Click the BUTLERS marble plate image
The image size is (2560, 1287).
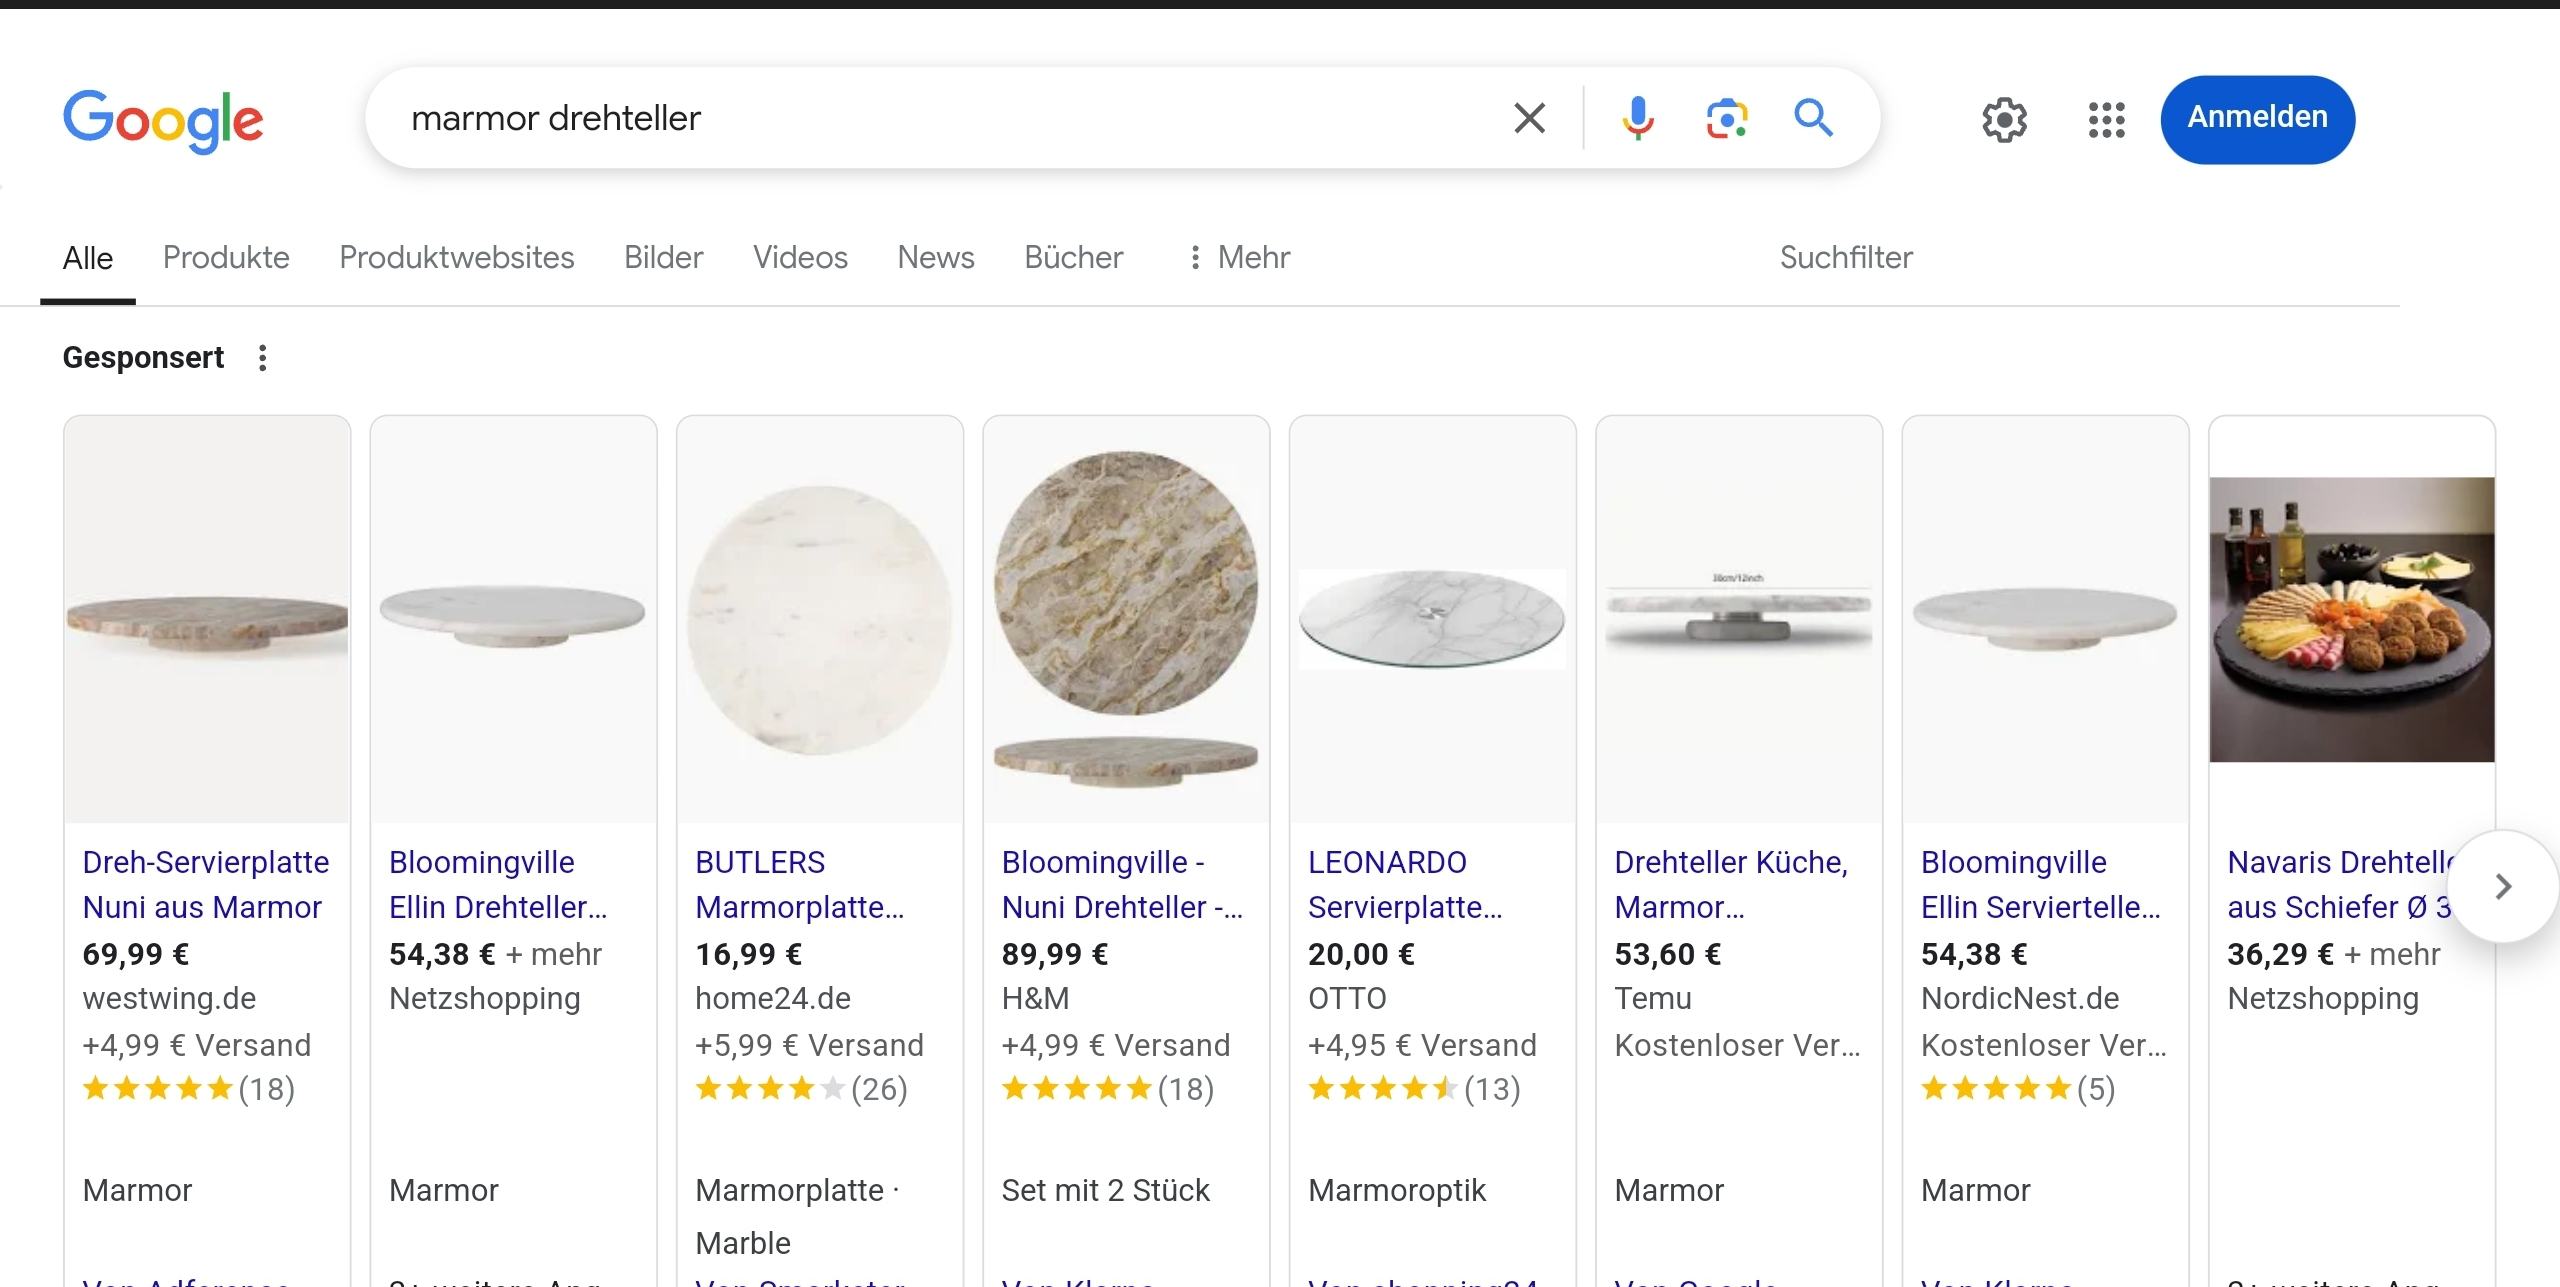(x=820, y=620)
